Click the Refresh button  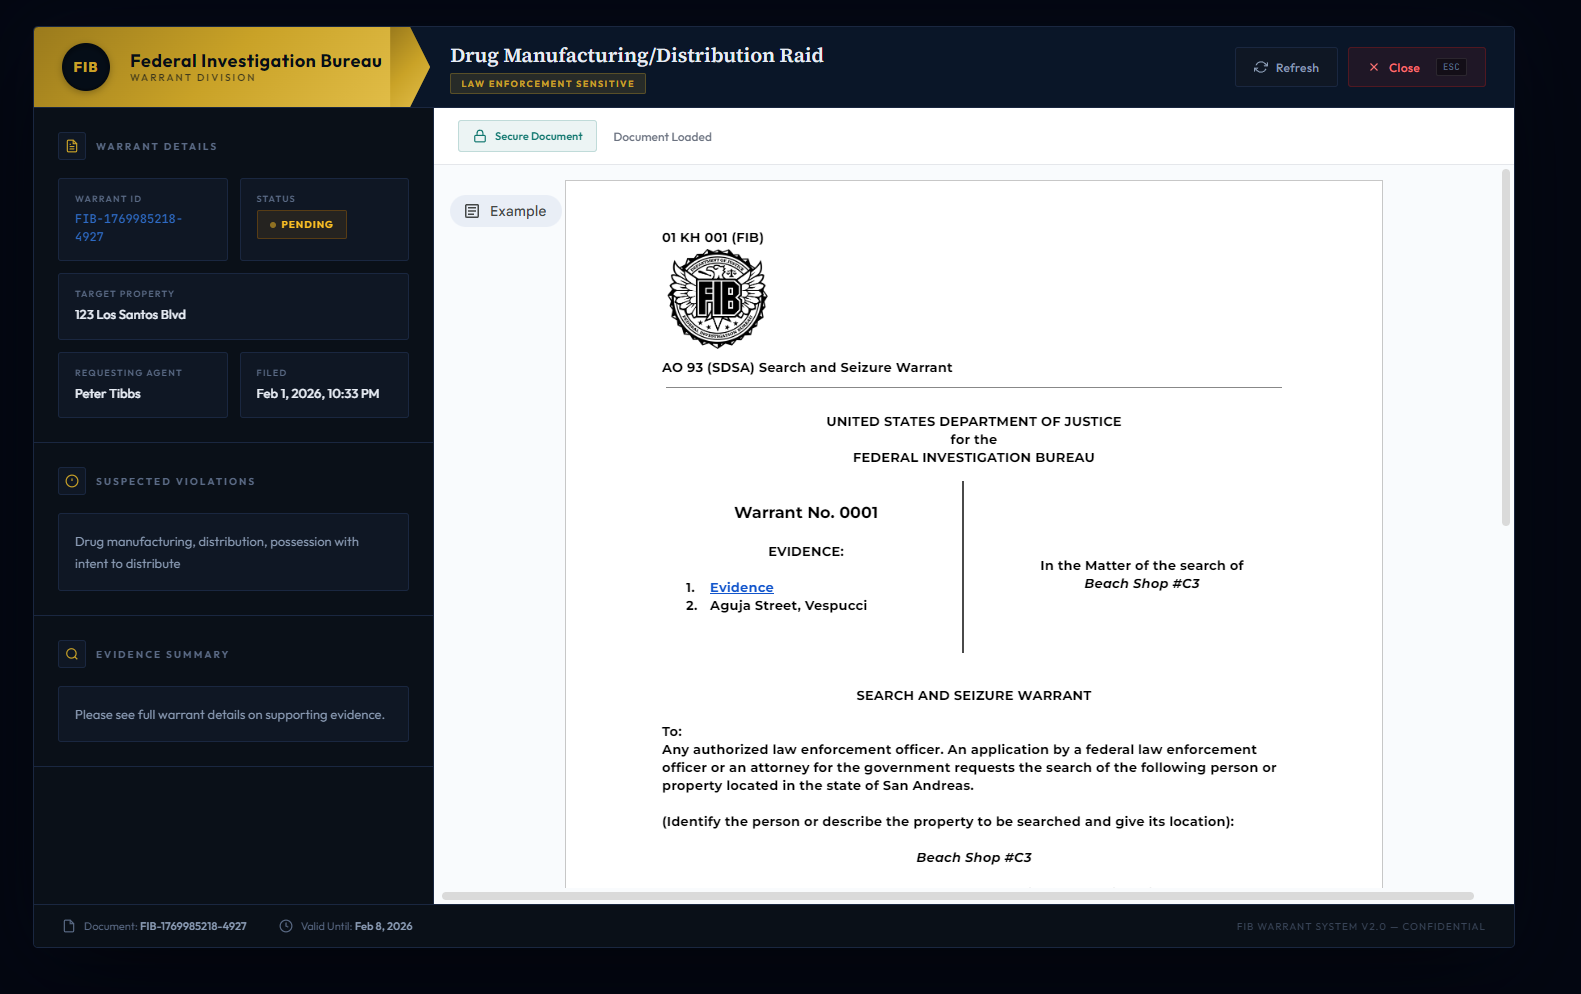(1286, 67)
